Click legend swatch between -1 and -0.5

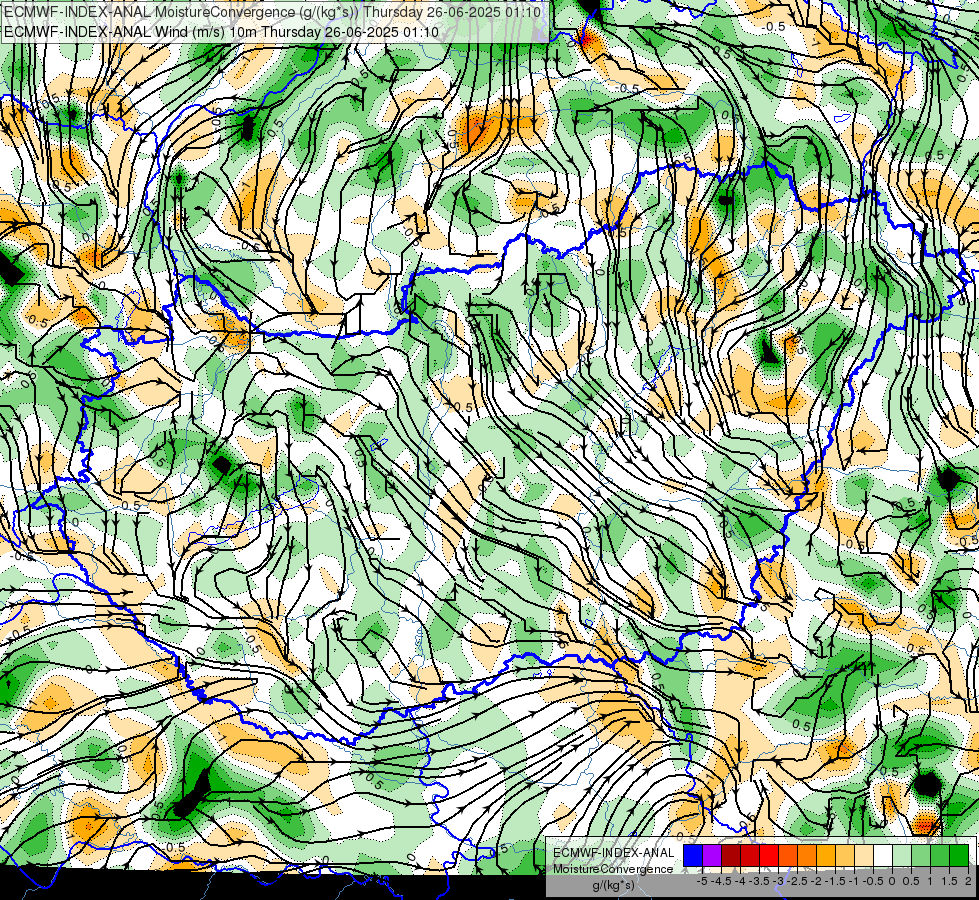click(x=863, y=856)
